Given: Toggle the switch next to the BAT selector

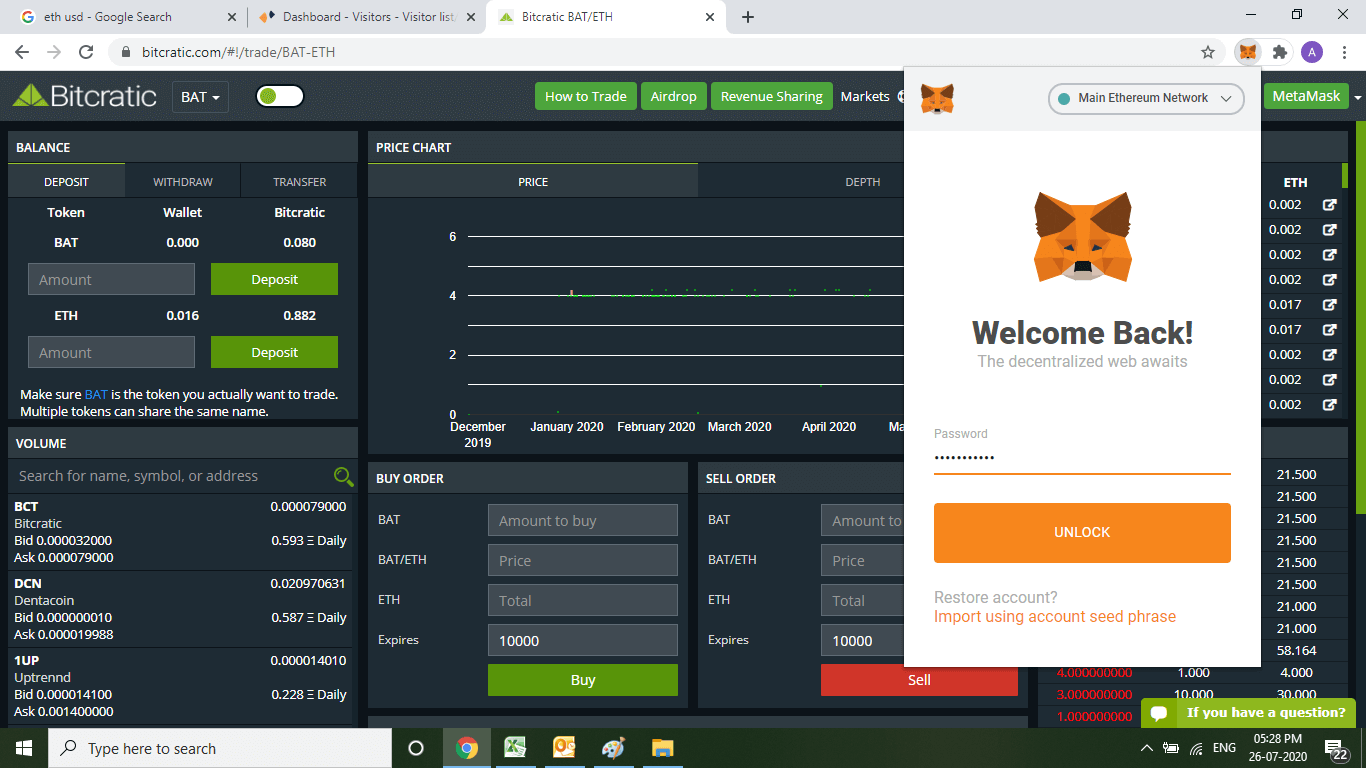Looking at the screenshot, I should coord(280,97).
